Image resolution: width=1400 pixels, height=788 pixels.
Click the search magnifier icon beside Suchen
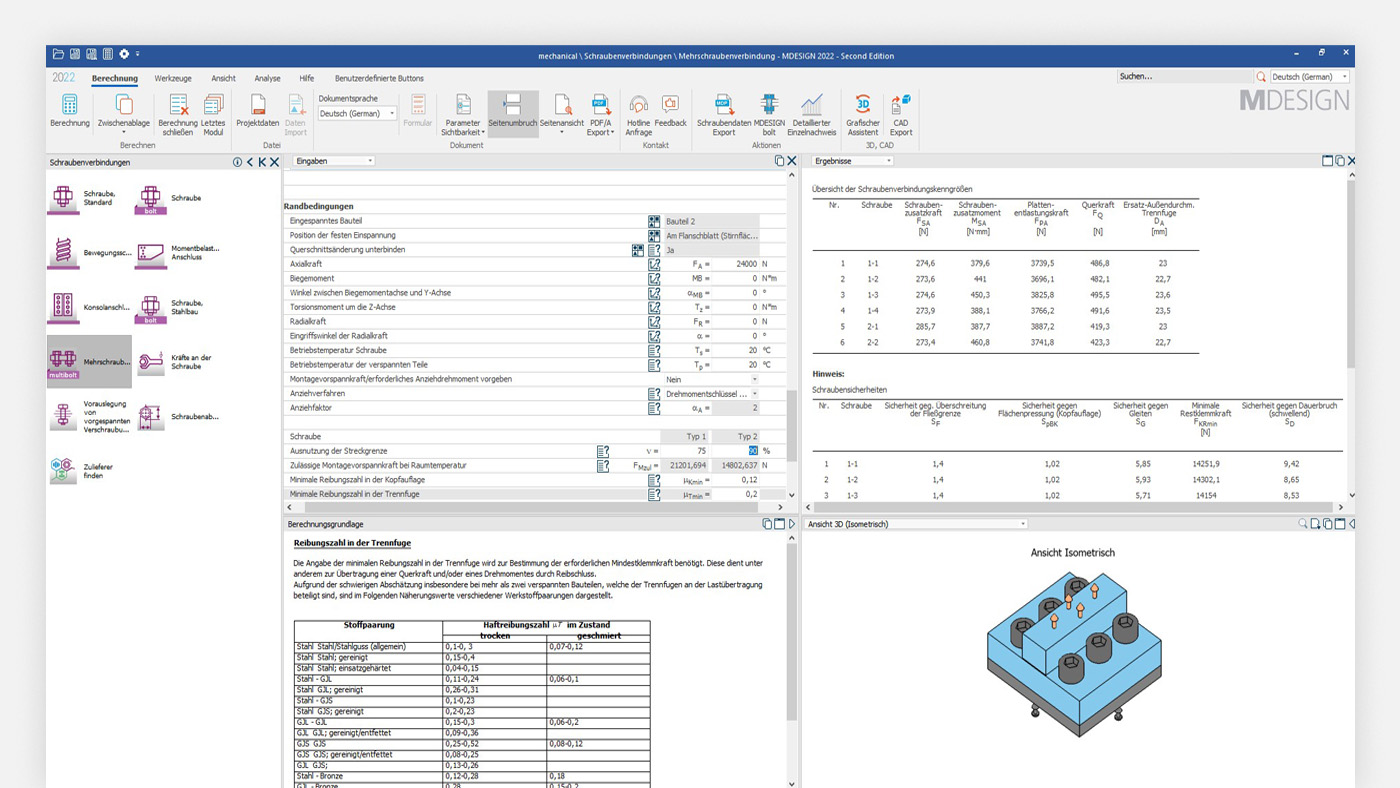click(x=1261, y=76)
